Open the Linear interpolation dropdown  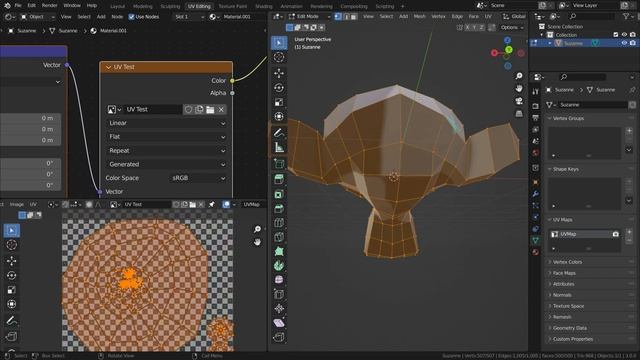(x=167, y=123)
